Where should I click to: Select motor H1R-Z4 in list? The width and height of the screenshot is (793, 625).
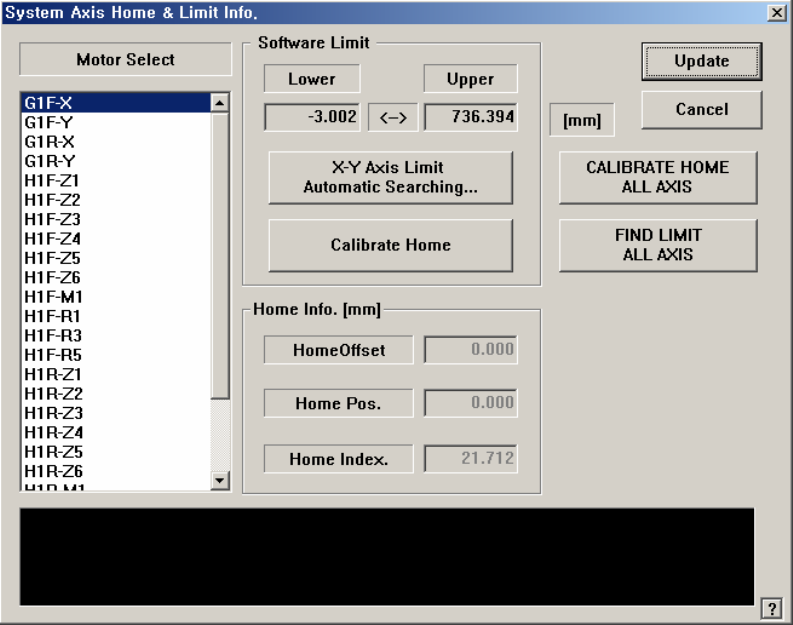pyautogui.click(x=116, y=432)
